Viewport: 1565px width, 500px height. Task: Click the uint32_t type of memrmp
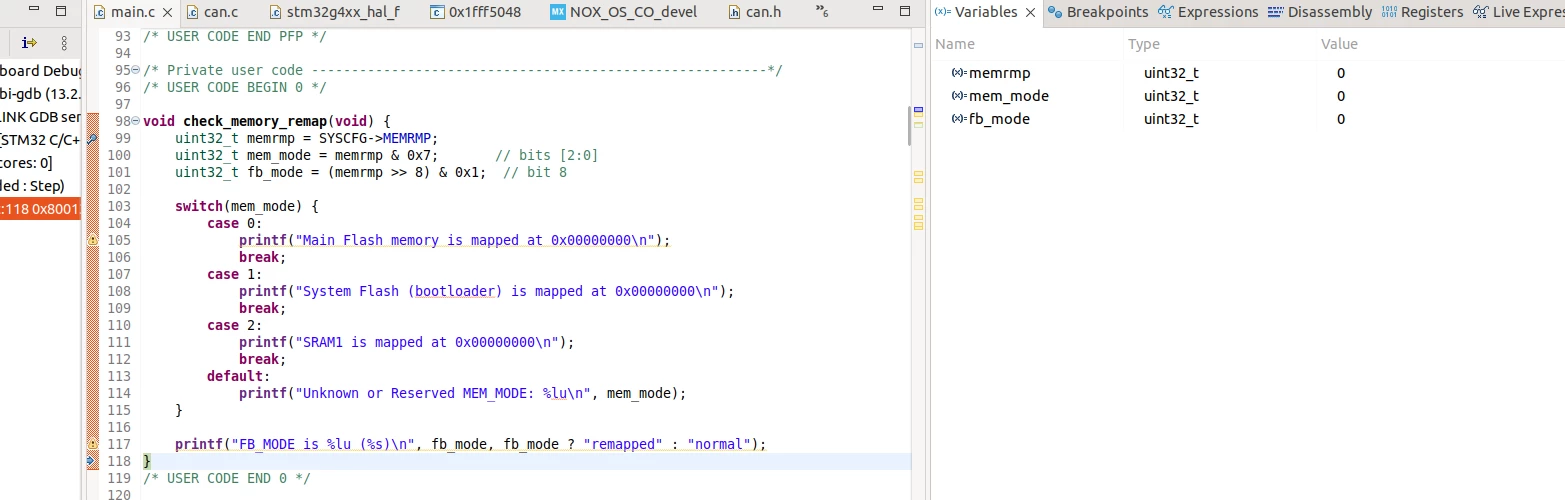pyautogui.click(x=1171, y=73)
